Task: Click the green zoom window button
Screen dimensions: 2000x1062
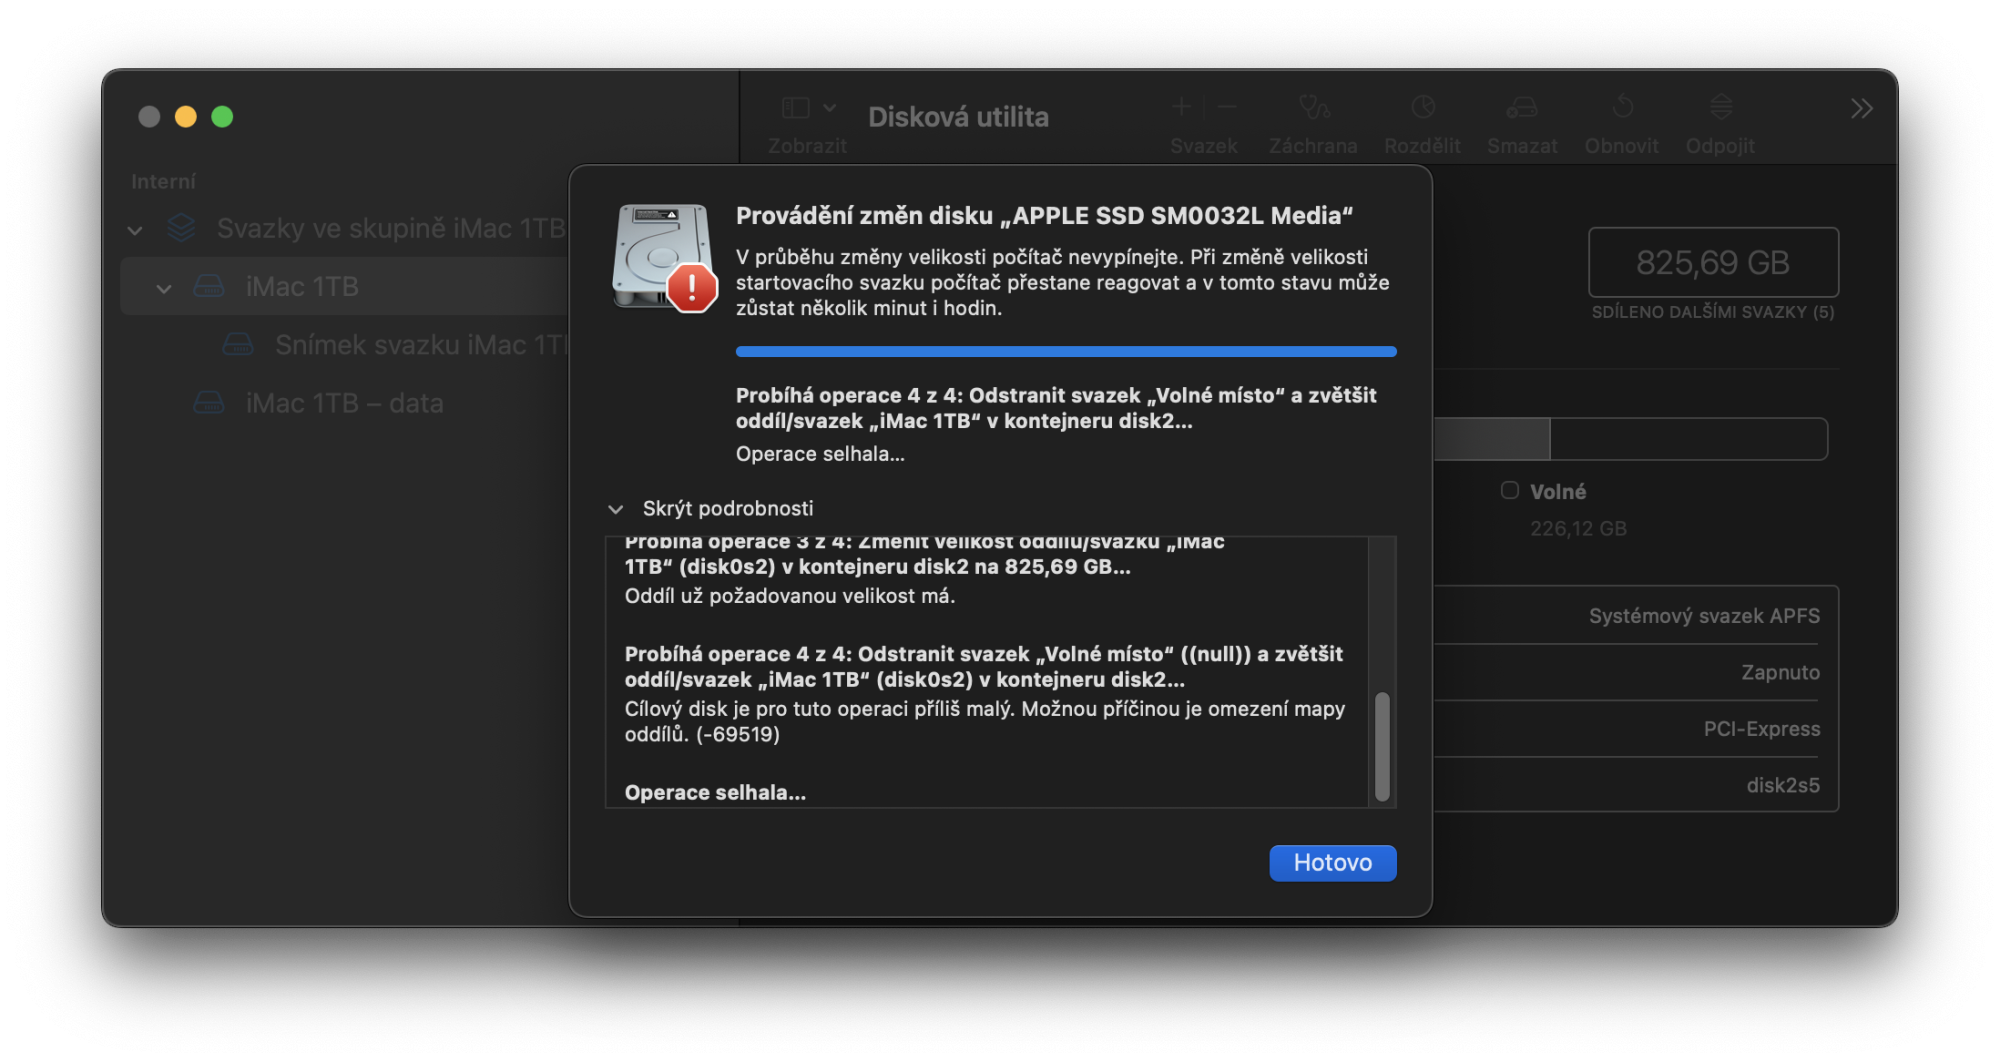Action: [222, 117]
